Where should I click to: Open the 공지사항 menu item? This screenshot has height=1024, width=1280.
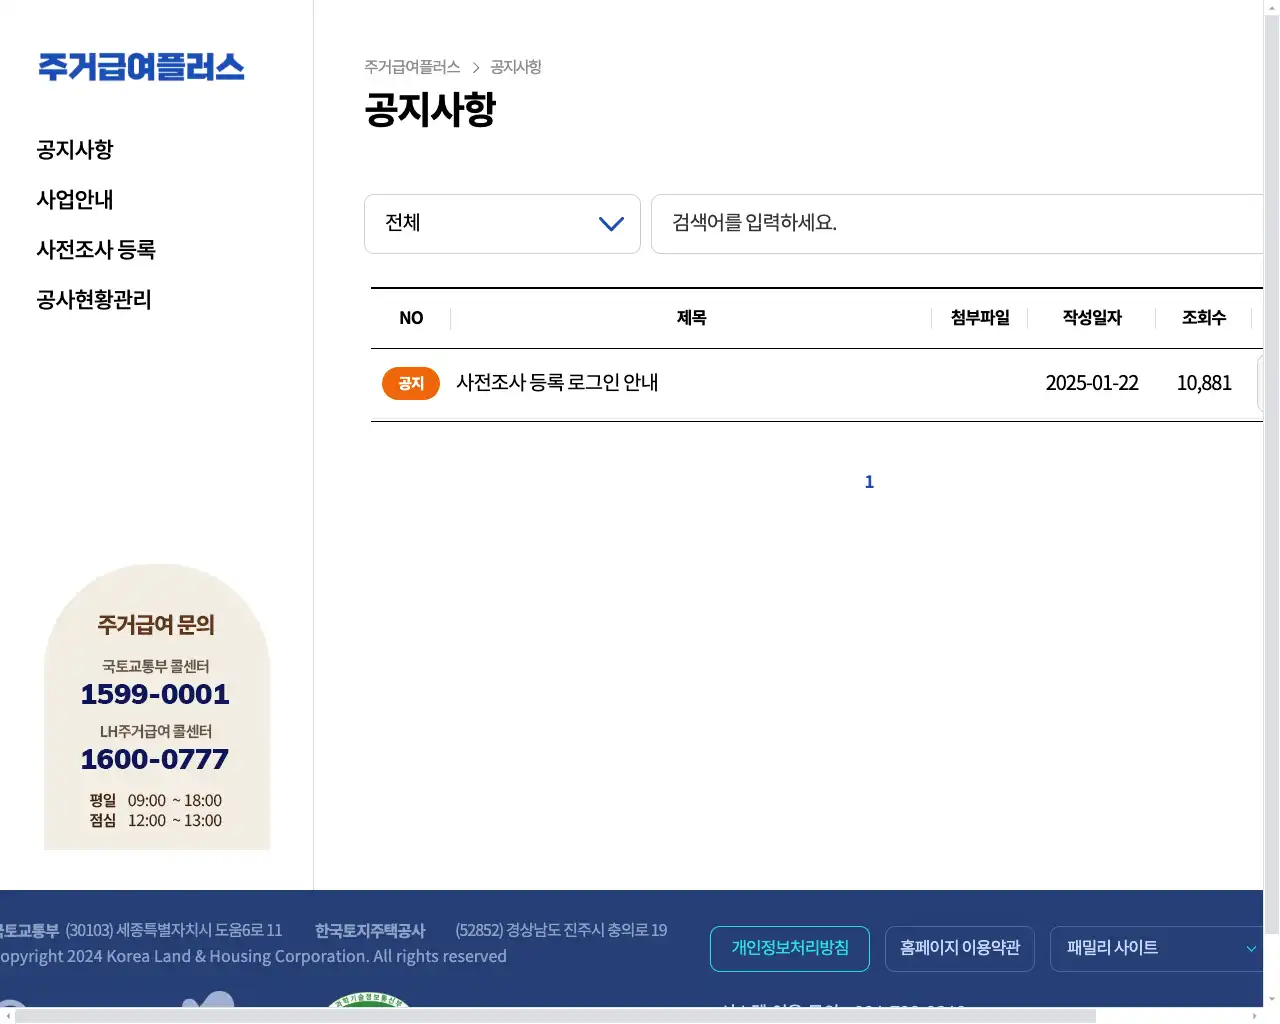point(75,149)
